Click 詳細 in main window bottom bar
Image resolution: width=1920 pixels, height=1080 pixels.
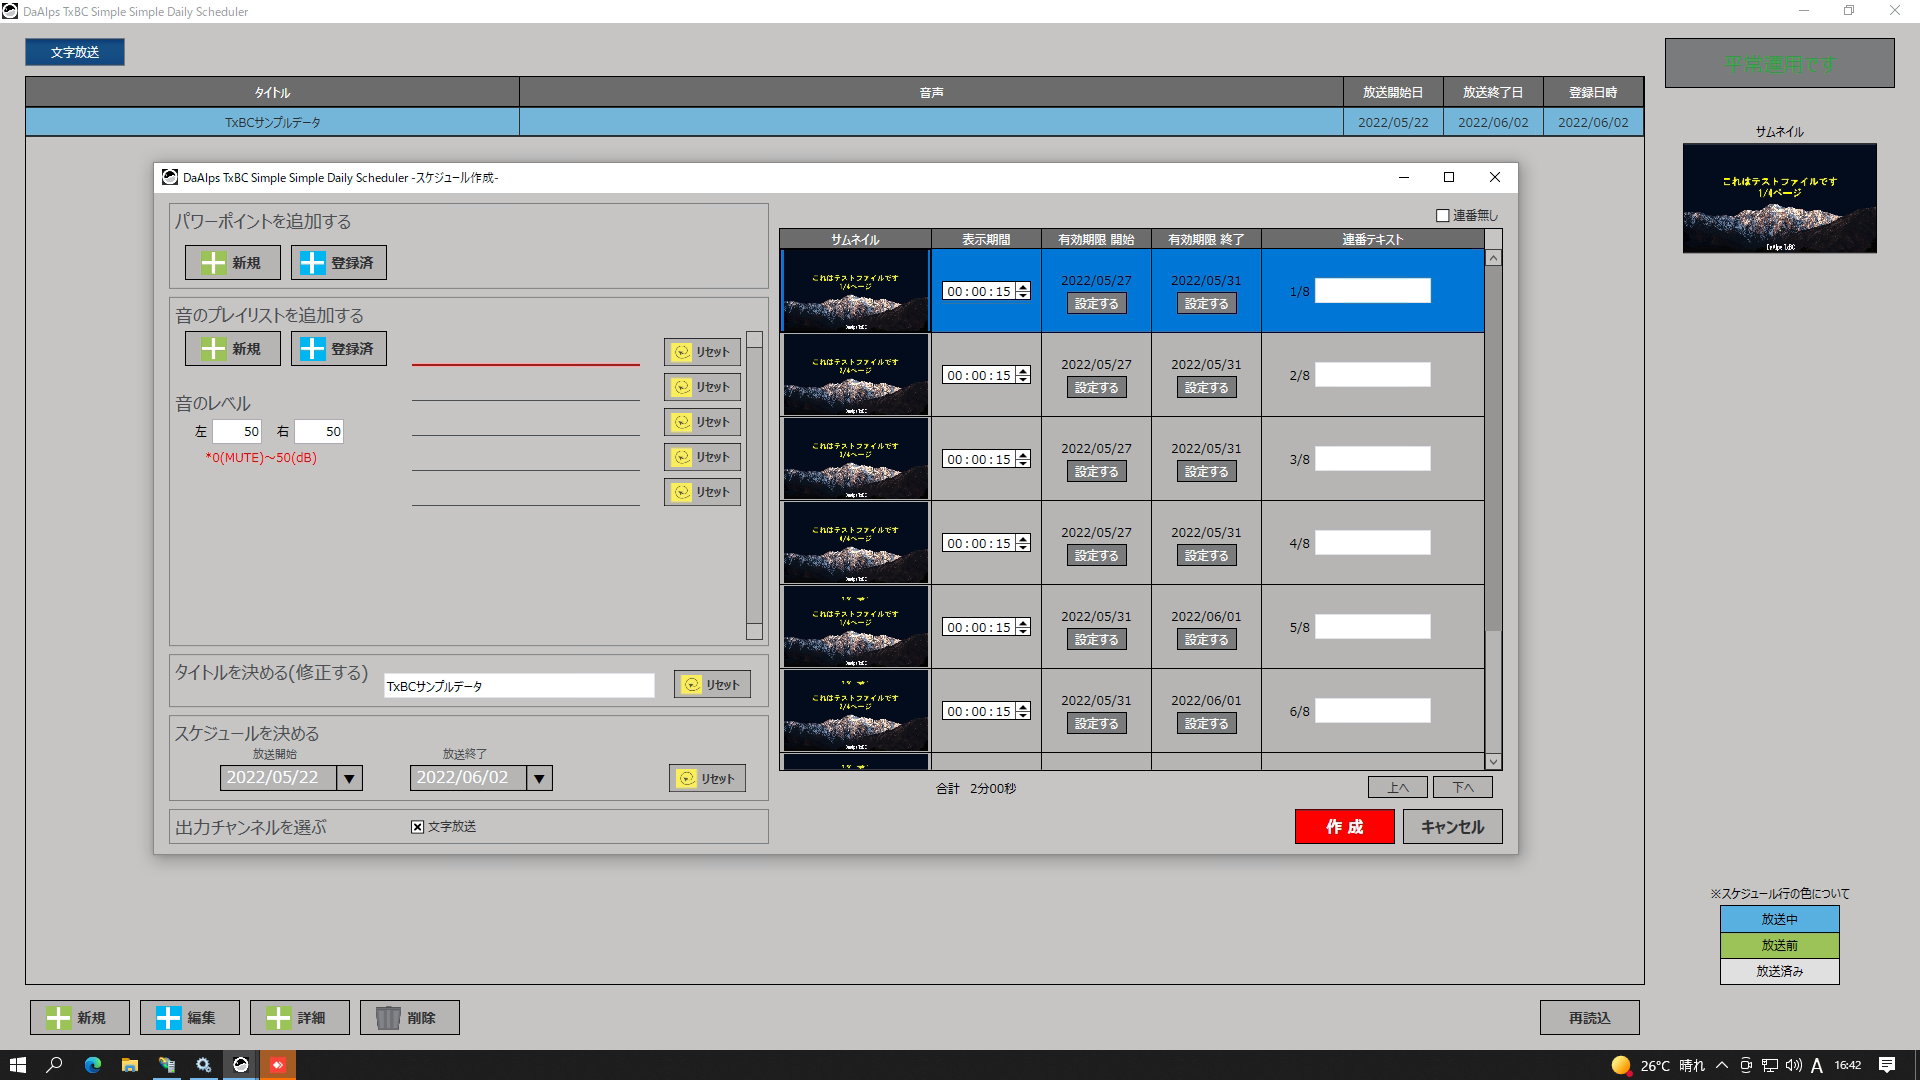click(300, 1018)
